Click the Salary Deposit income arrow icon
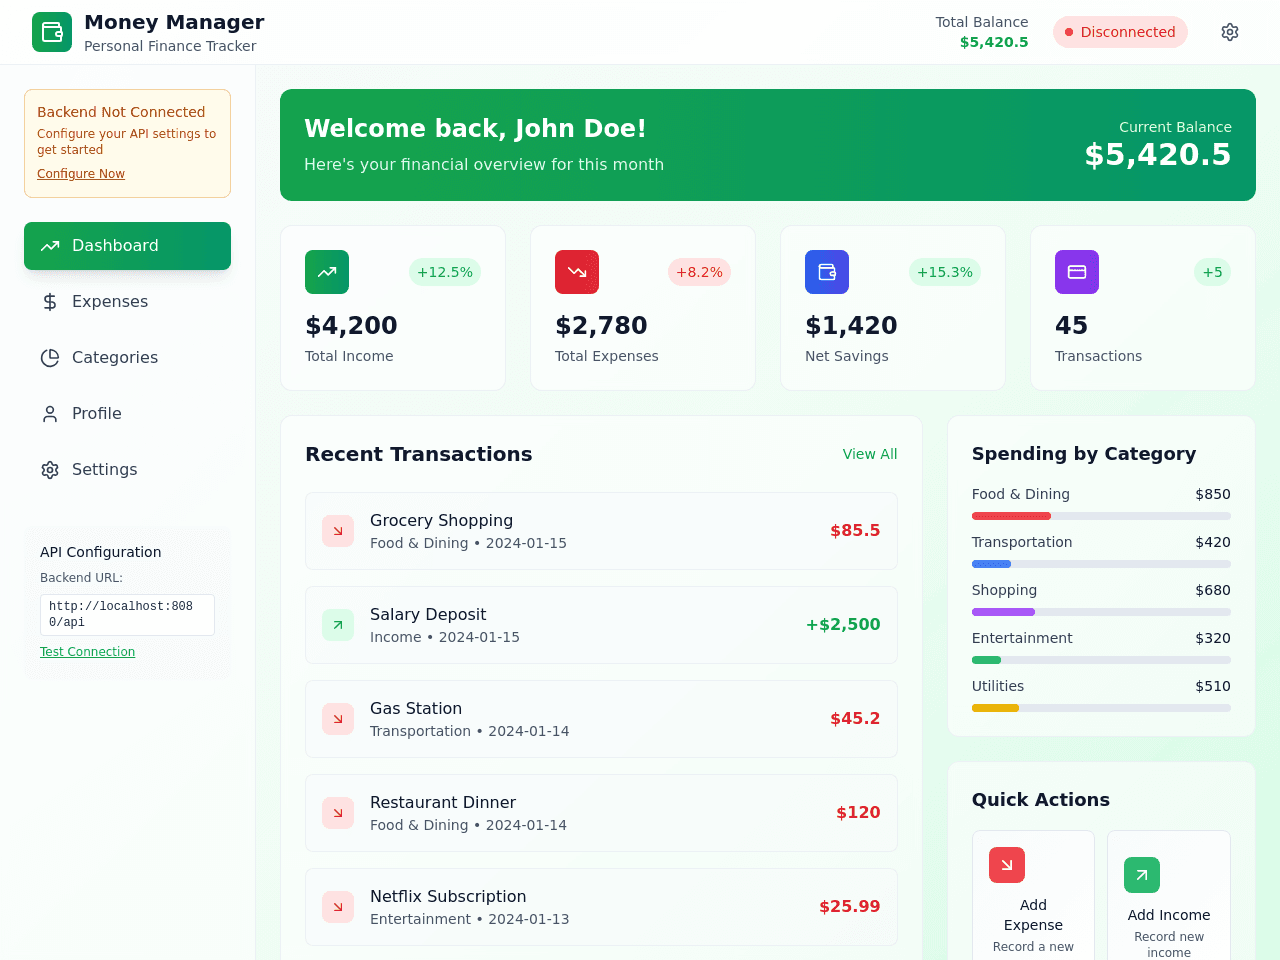 pyautogui.click(x=338, y=625)
